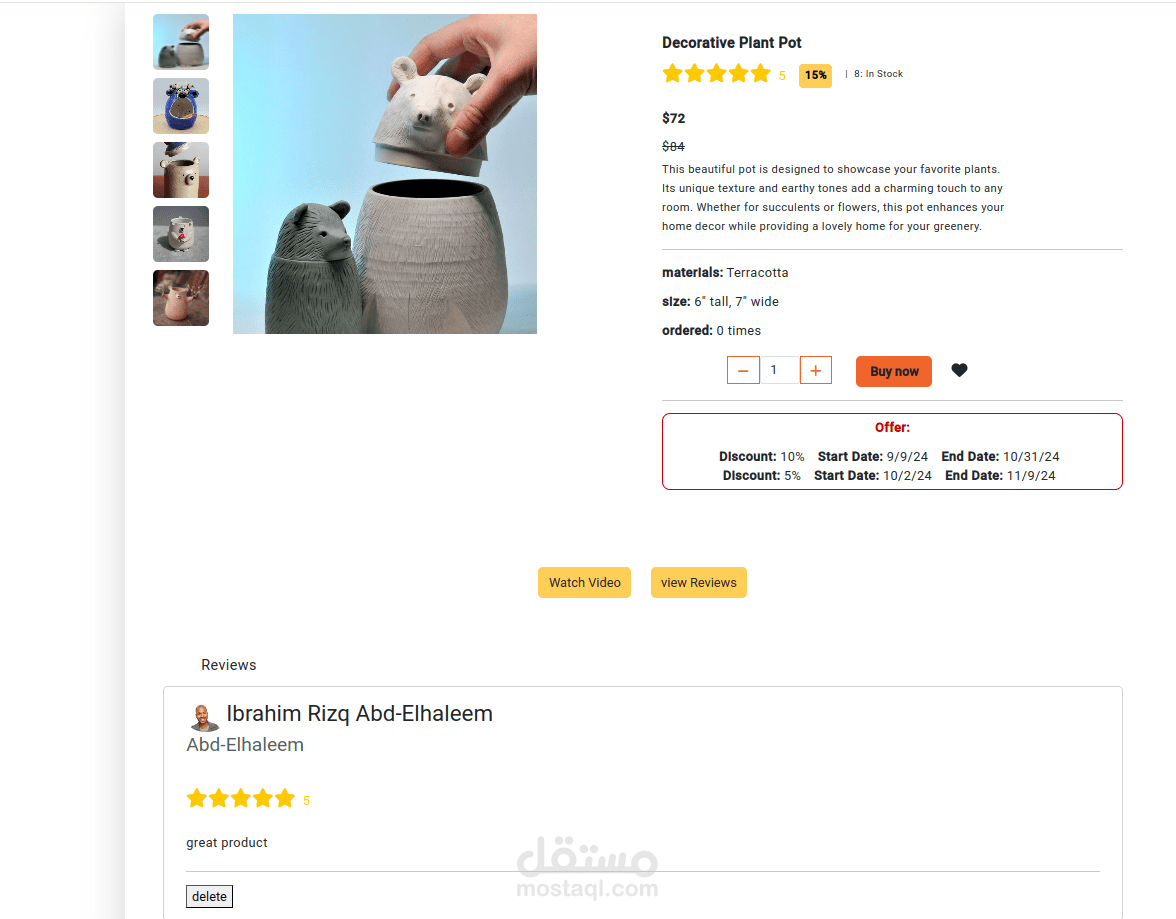
Task: Open the Watch Video button
Action: [x=584, y=582]
